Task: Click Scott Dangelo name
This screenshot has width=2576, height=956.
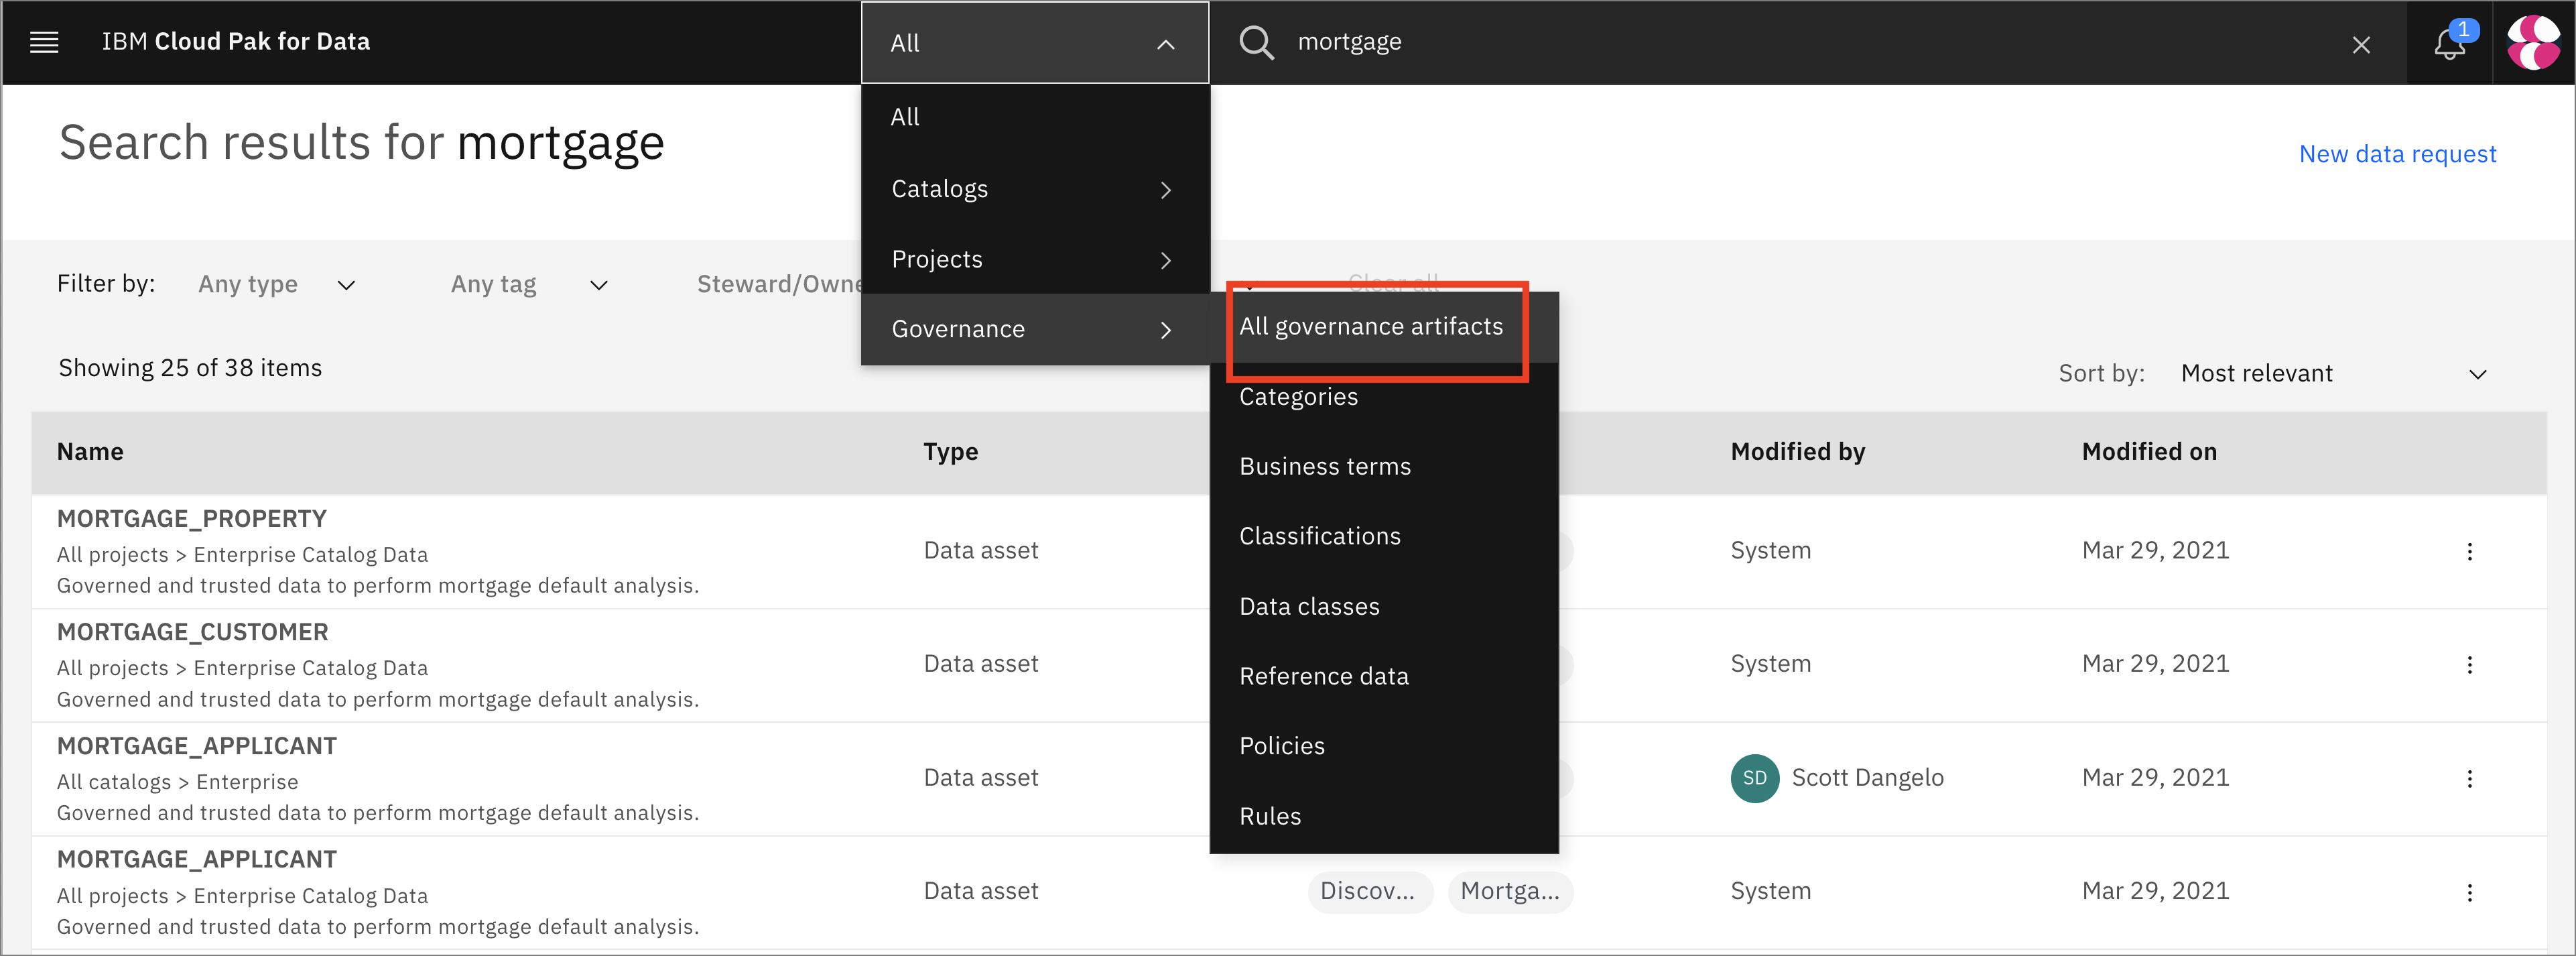Action: coord(1867,778)
